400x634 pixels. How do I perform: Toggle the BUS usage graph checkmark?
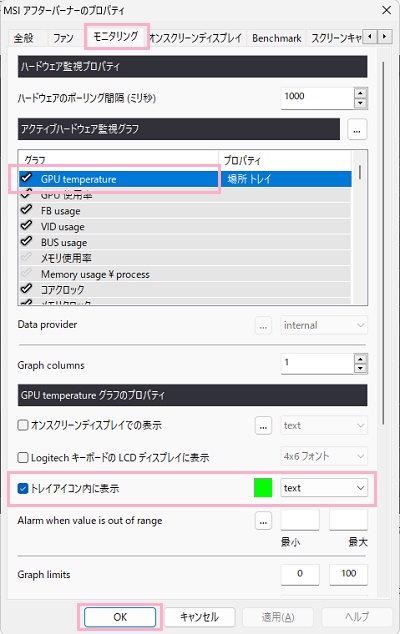(27, 241)
